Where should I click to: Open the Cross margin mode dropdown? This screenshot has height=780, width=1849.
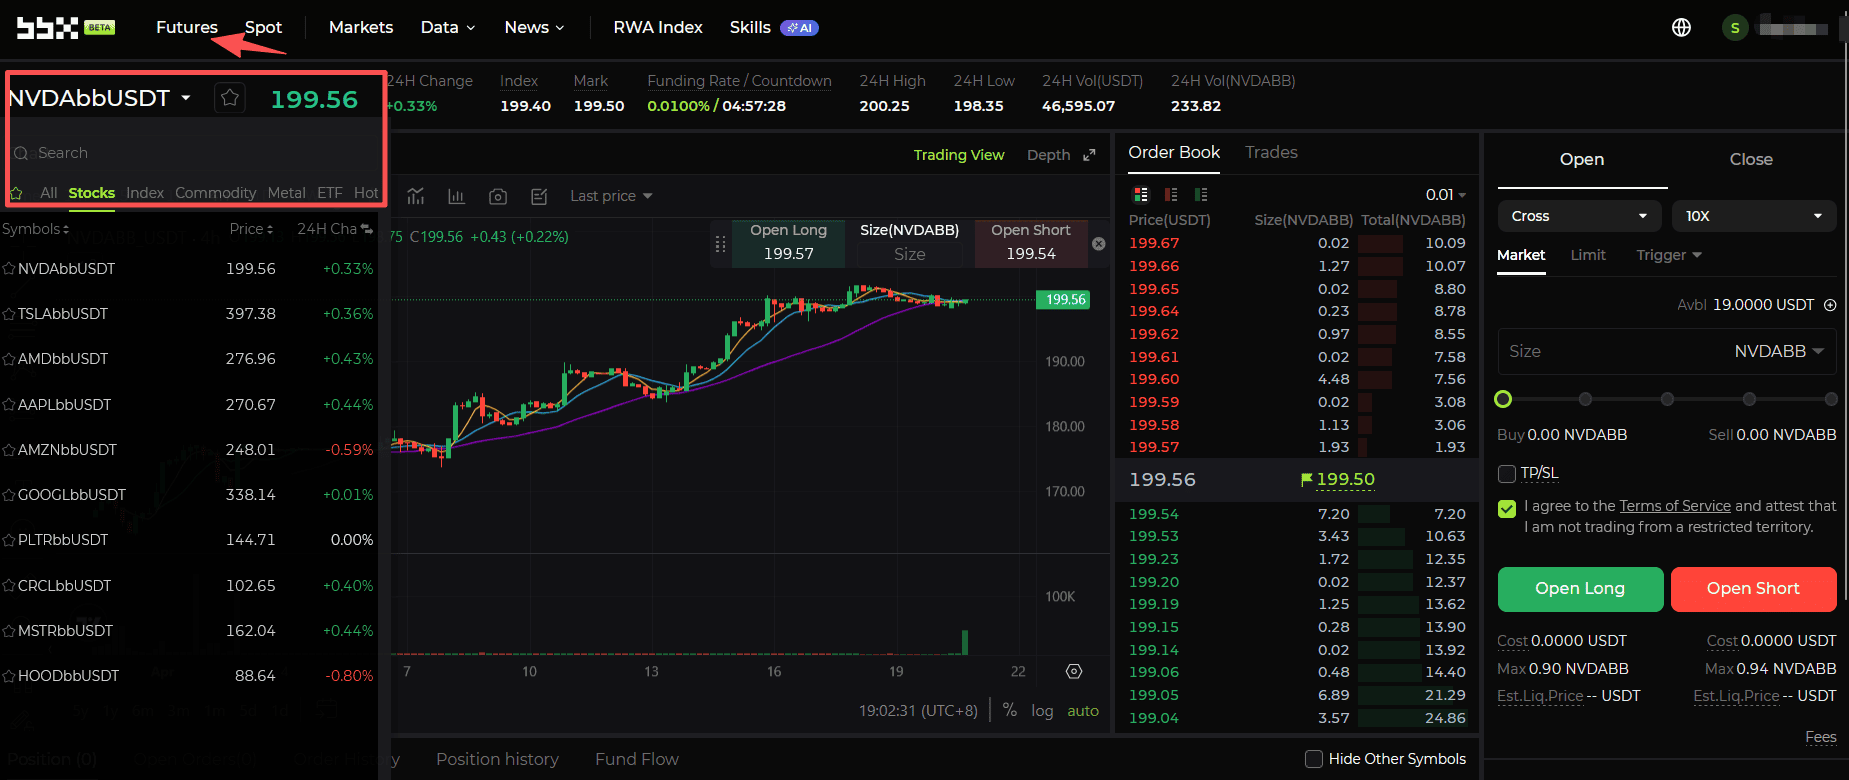click(x=1578, y=216)
